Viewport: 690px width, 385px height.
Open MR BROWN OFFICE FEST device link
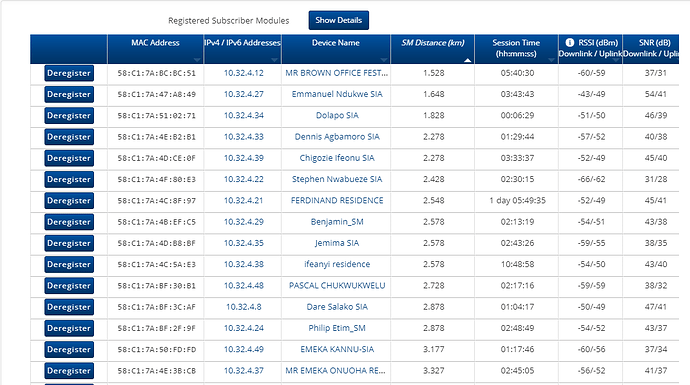click(x=337, y=73)
